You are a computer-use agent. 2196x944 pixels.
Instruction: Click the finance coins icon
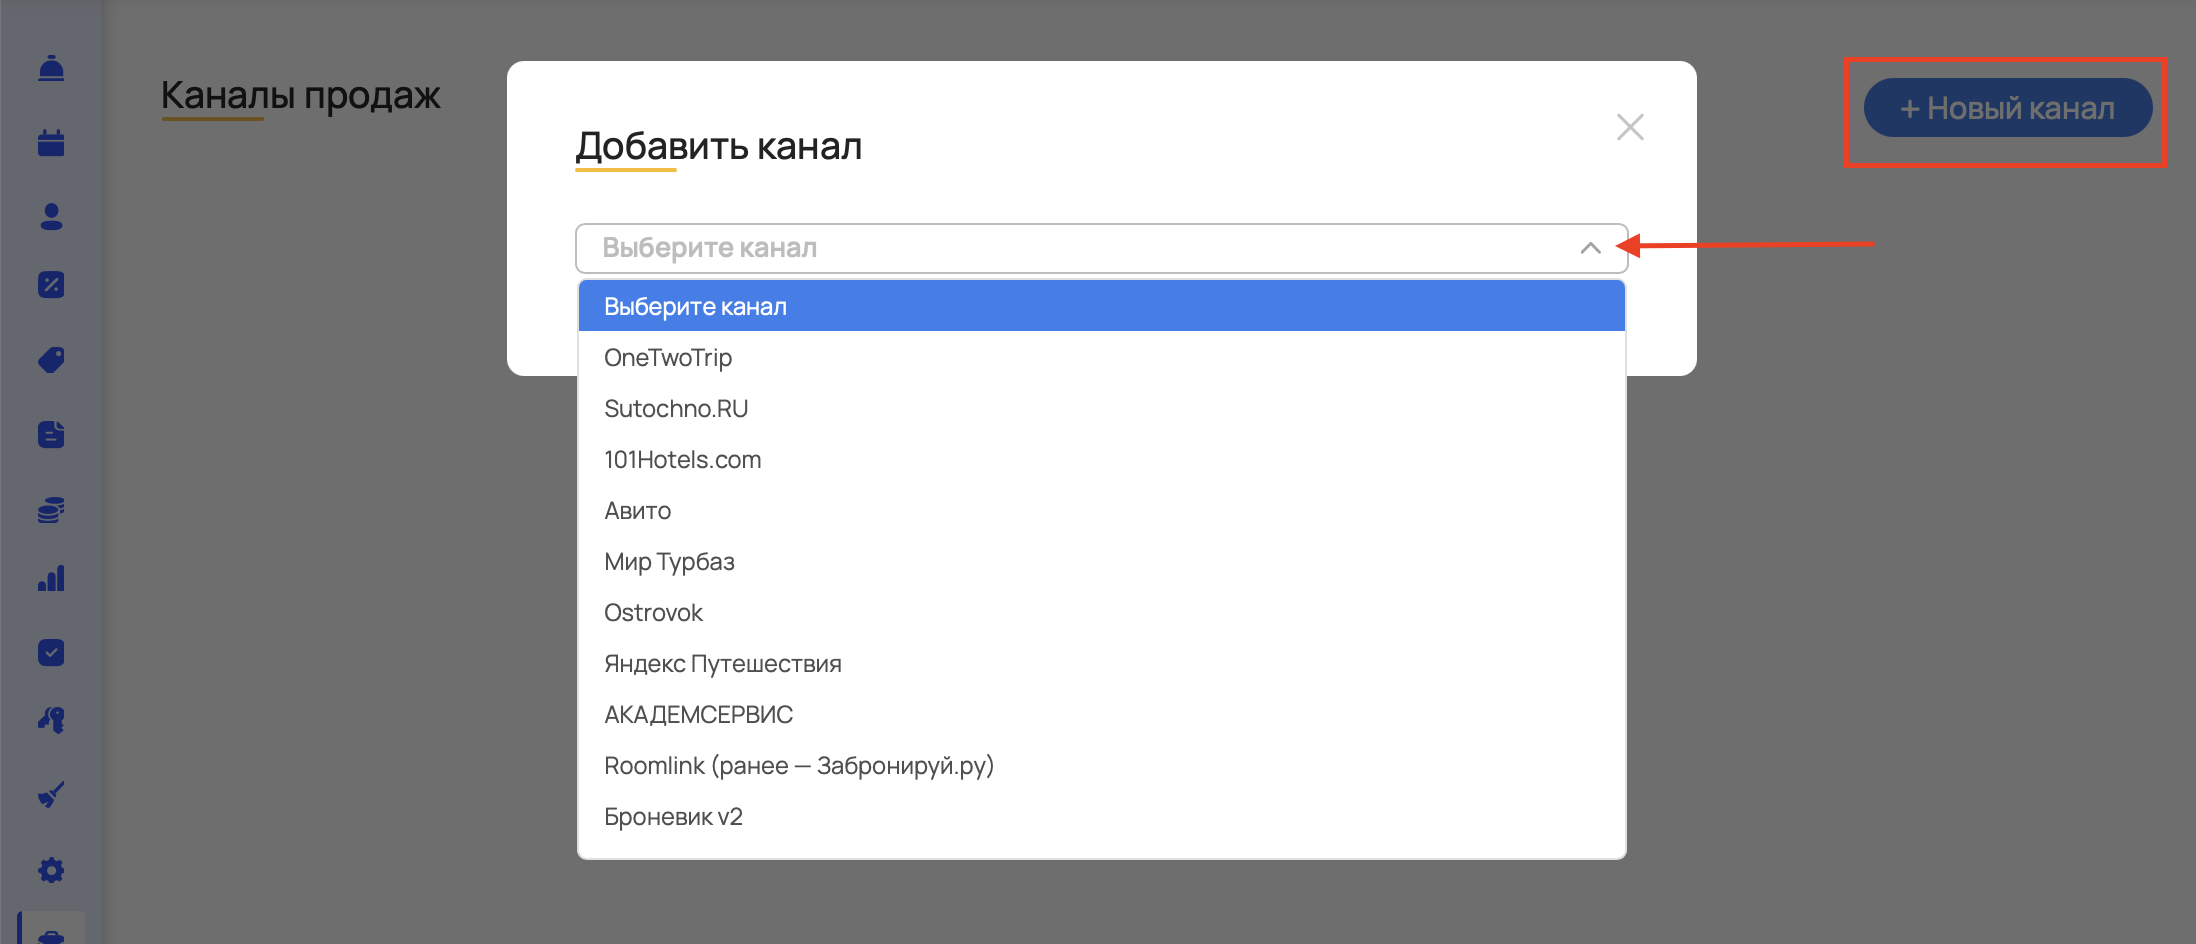pos(51,509)
